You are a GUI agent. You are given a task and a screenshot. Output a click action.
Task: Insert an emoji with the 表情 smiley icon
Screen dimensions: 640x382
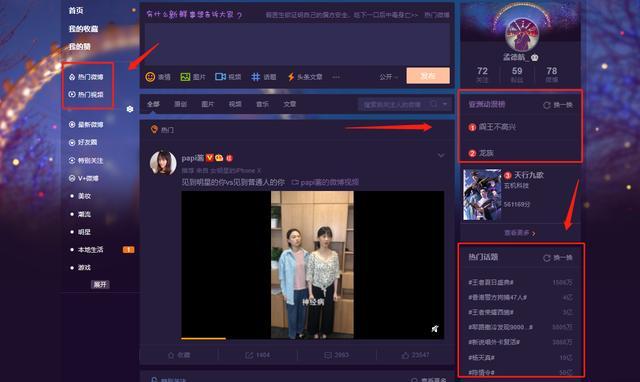[x=150, y=77]
